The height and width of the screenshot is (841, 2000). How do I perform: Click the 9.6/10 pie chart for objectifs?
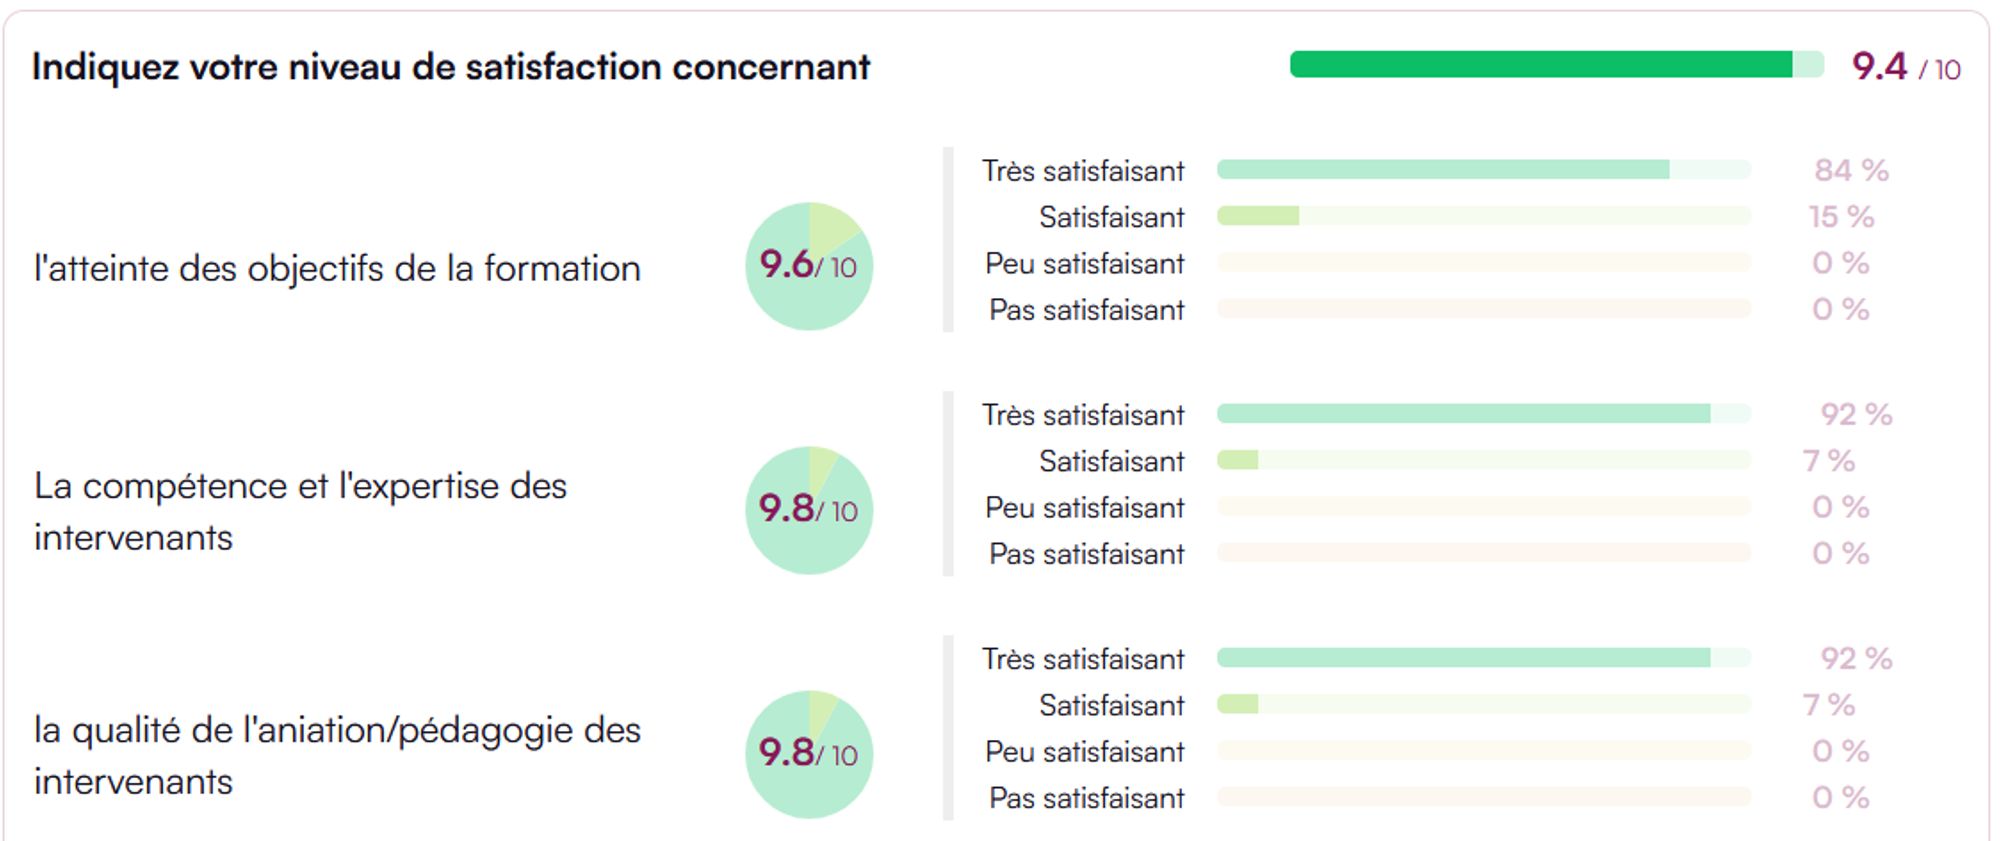click(809, 267)
